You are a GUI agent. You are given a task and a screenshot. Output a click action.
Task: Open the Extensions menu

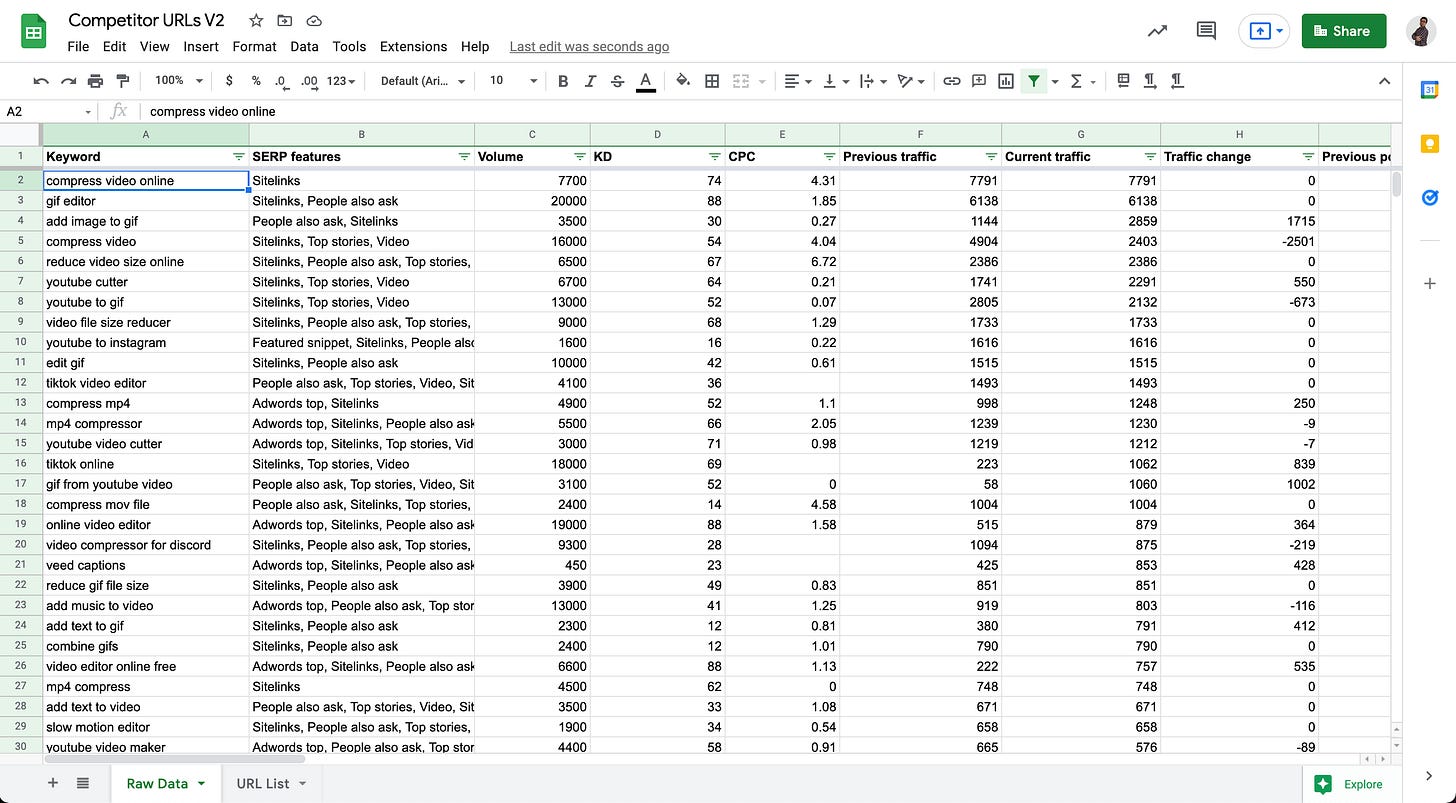click(413, 46)
